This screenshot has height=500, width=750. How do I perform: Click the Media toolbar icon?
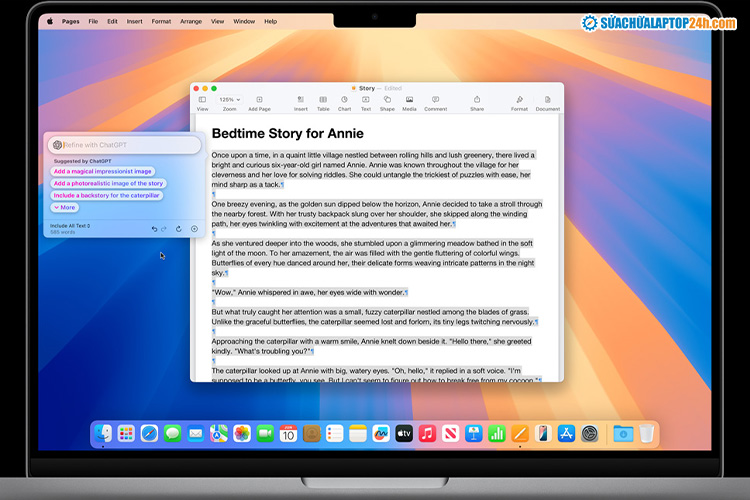tap(409, 101)
